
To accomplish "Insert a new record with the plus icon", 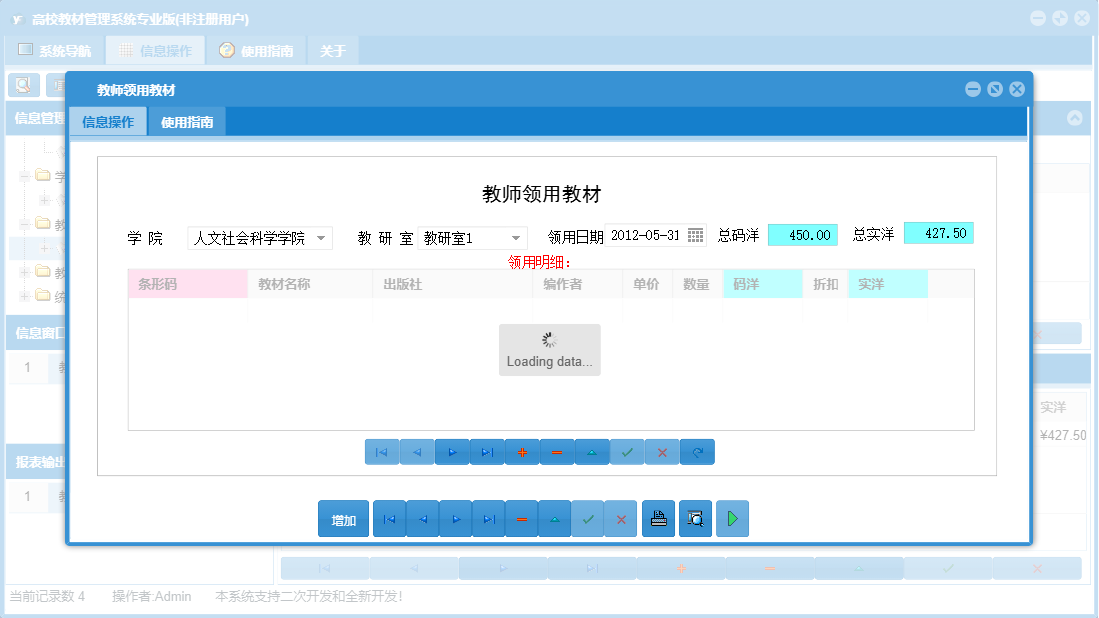I will [x=522, y=452].
